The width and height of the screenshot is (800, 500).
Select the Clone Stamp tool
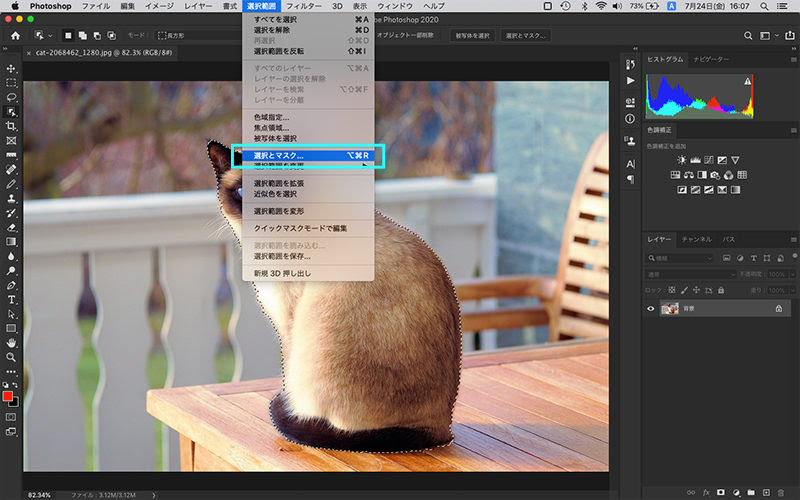coord(11,198)
